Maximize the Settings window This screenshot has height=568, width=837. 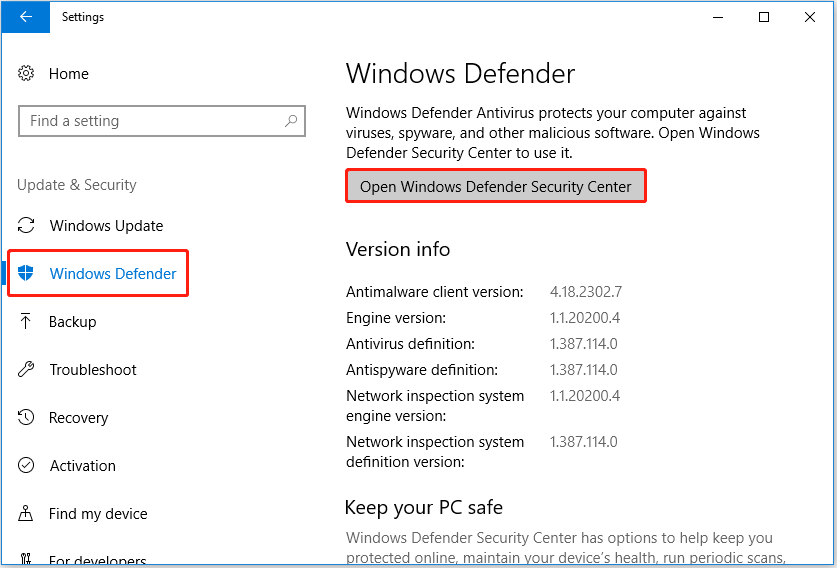click(x=764, y=17)
